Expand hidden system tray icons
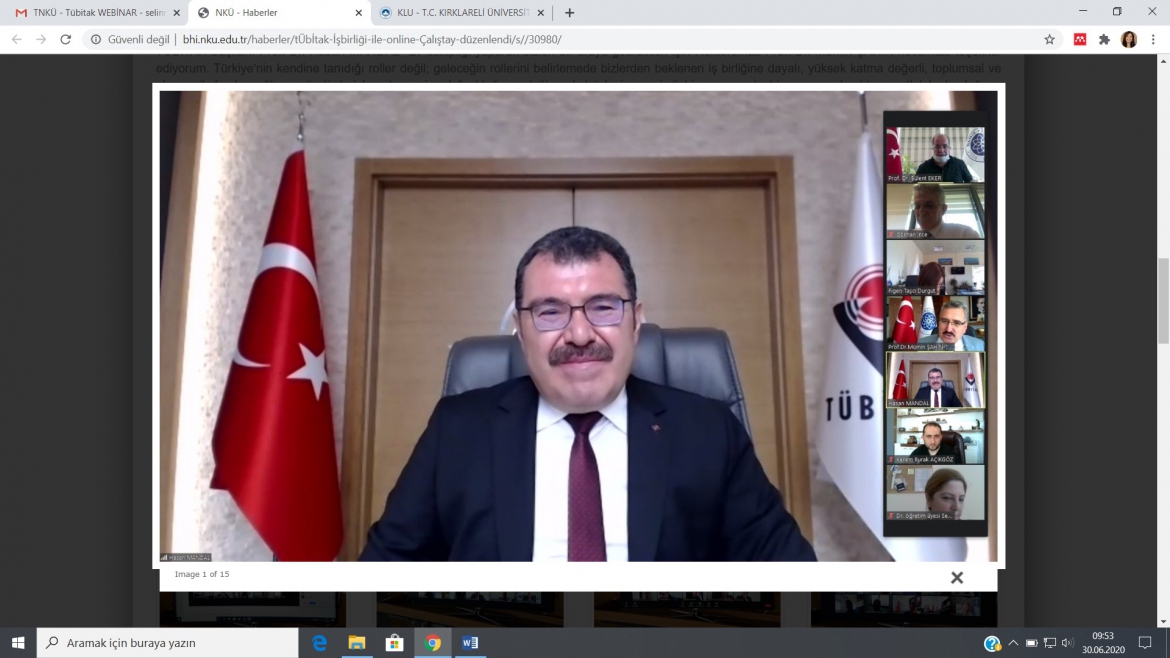The width and height of the screenshot is (1170, 658). coord(1013,643)
